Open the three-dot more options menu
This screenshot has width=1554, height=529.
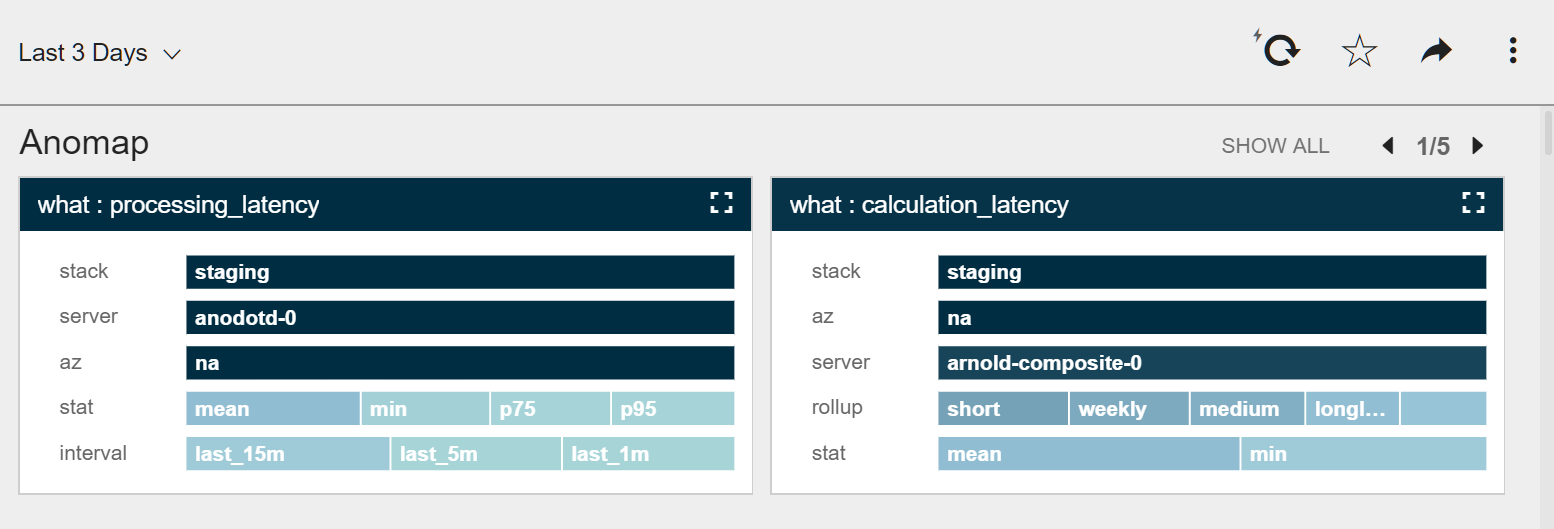point(1513,51)
